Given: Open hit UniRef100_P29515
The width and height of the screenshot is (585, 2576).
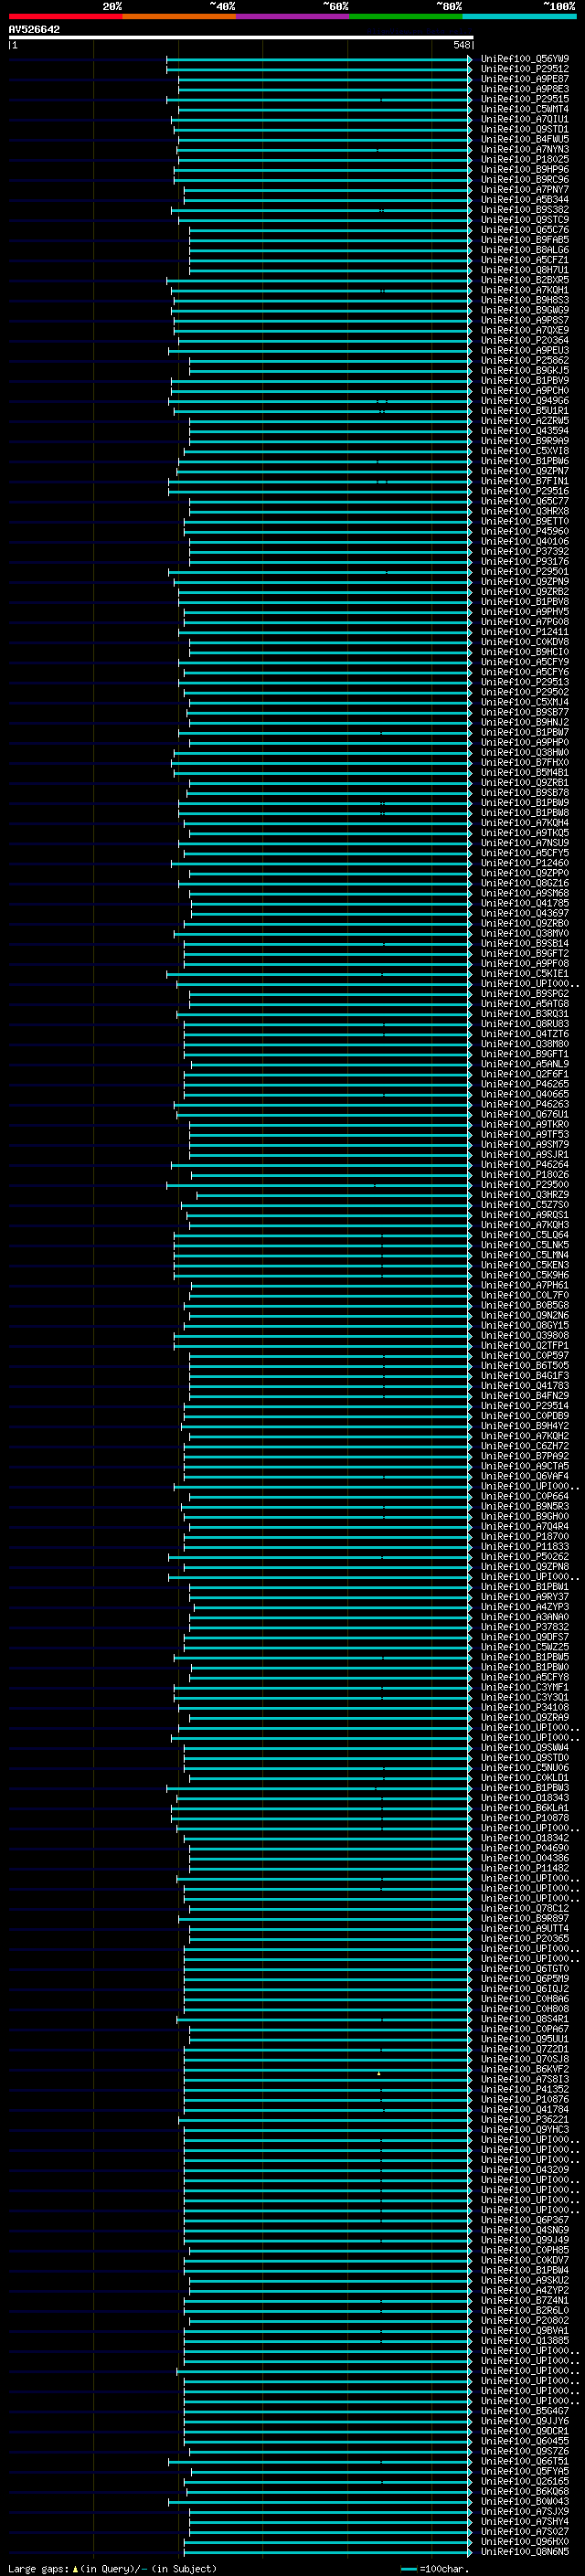Looking at the screenshot, I should (524, 99).
